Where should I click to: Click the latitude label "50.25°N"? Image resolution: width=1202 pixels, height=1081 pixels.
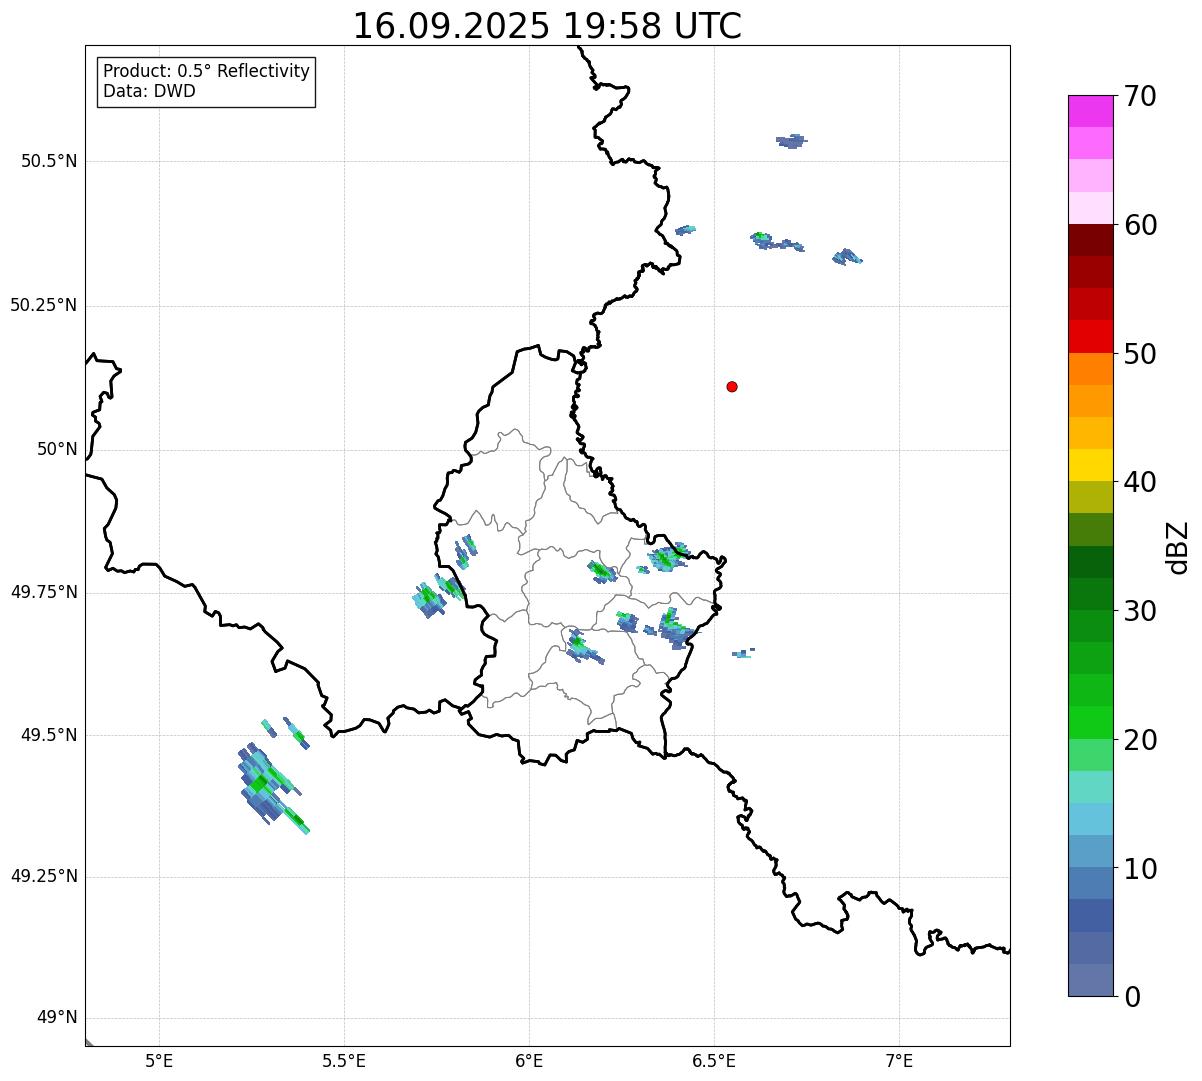click(44, 305)
